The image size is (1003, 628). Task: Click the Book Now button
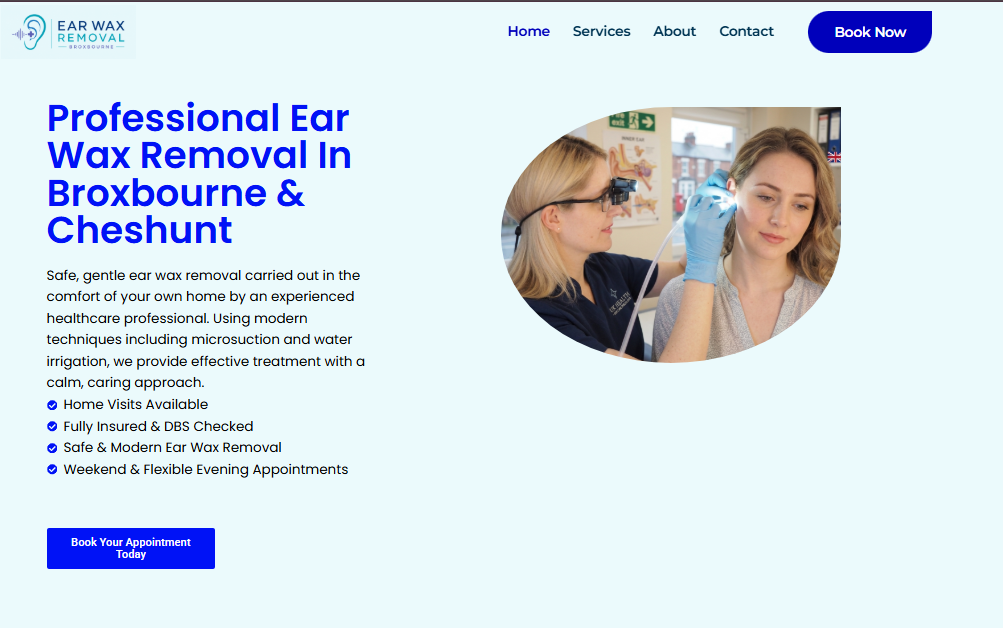870,32
